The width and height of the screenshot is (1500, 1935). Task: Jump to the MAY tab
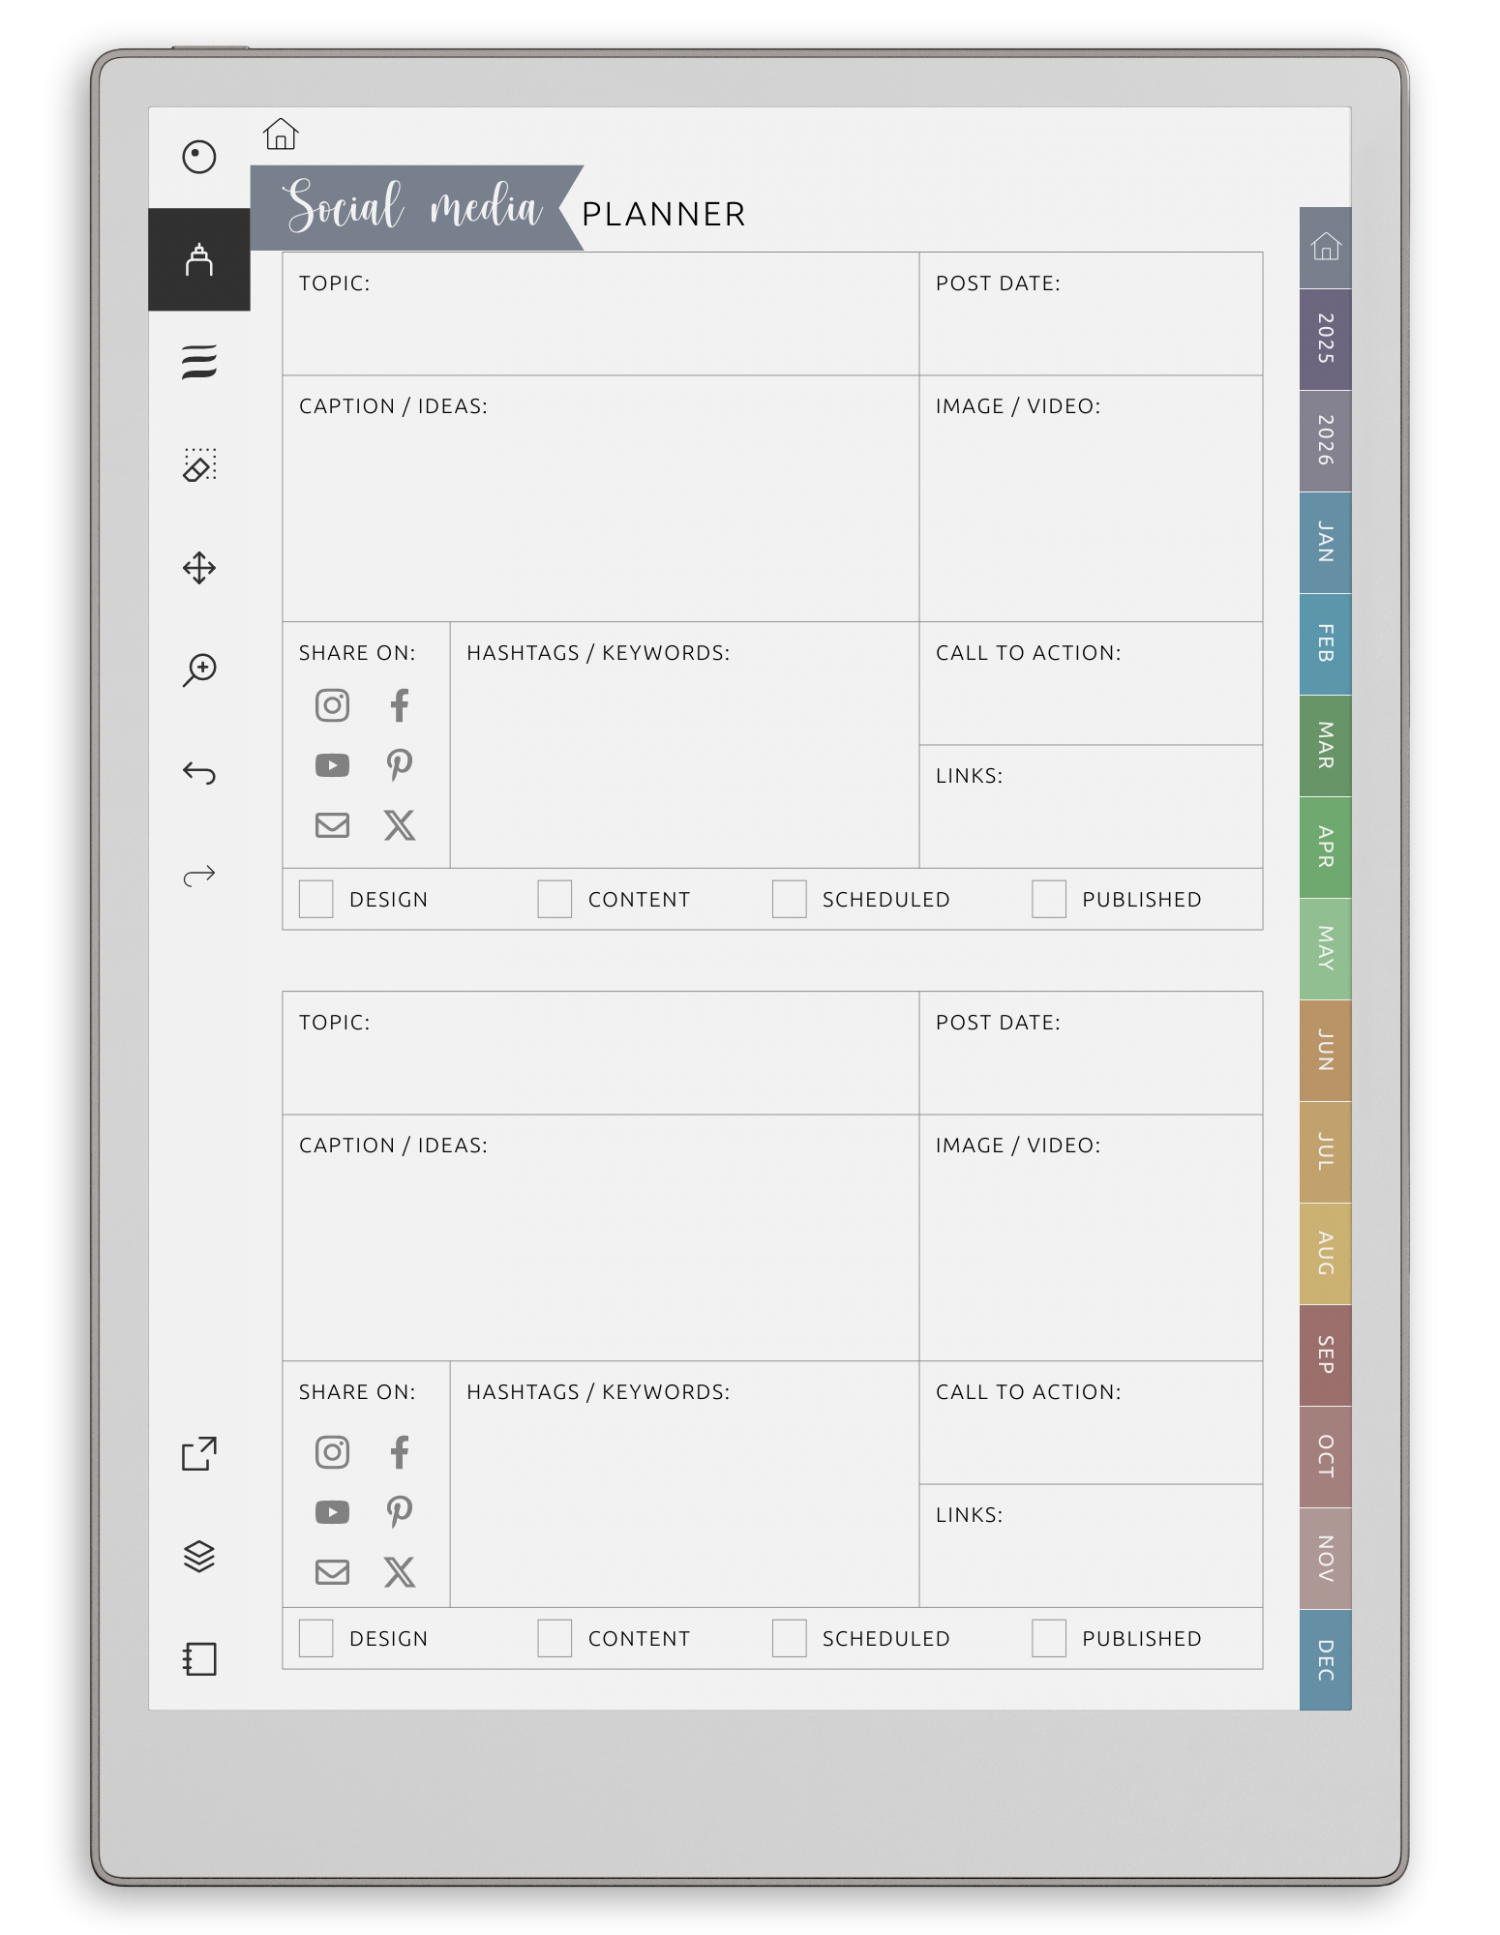click(1325, 949)
